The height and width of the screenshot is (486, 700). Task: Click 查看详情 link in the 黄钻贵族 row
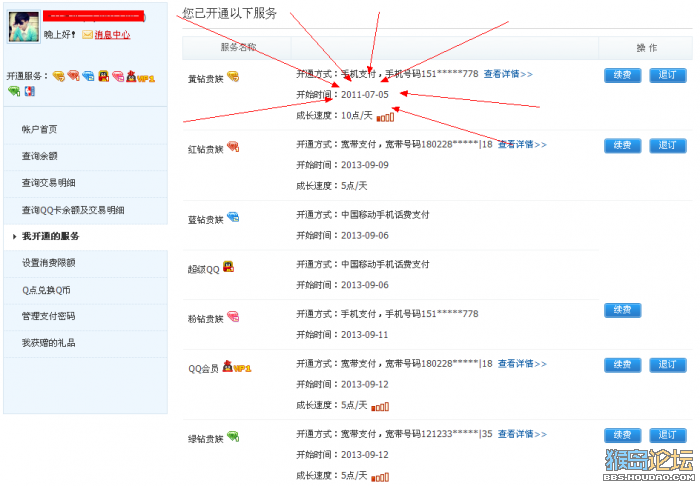coord(508,74)
